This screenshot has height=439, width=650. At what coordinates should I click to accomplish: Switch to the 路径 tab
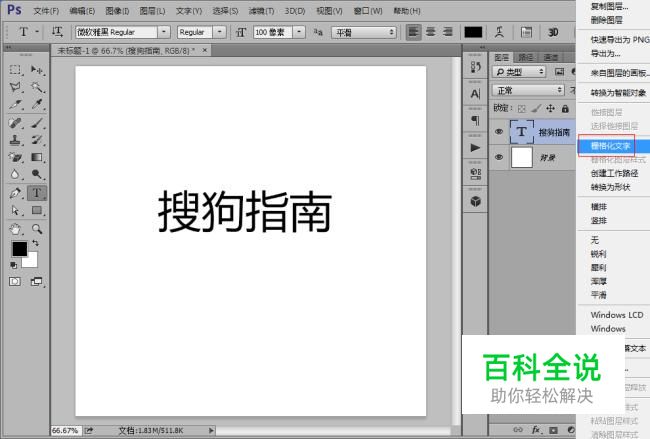[526, 57]
